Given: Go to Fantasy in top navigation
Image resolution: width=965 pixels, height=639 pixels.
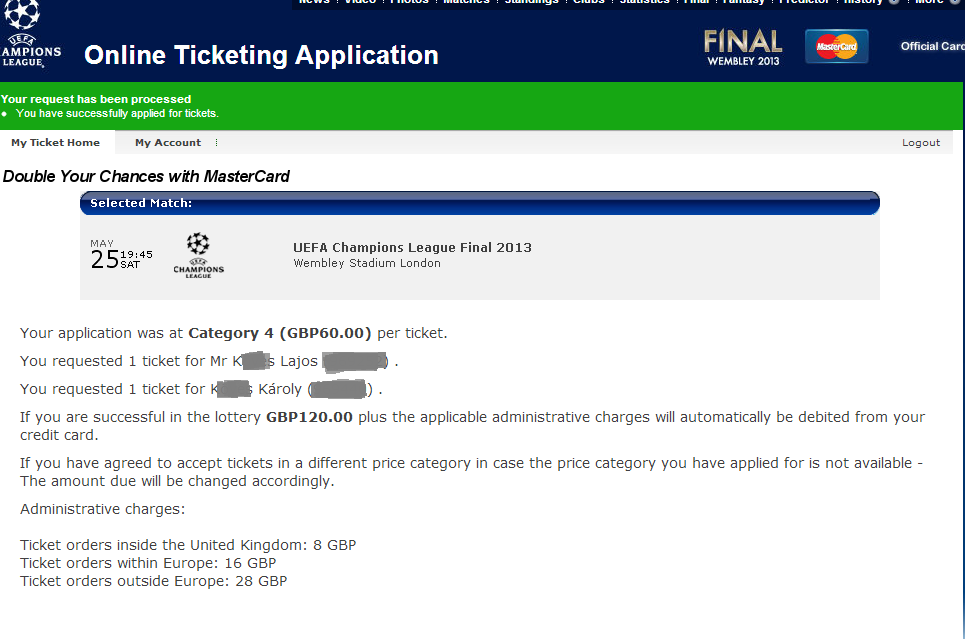Looking at the screenshot, I should [x=743, y=2].
